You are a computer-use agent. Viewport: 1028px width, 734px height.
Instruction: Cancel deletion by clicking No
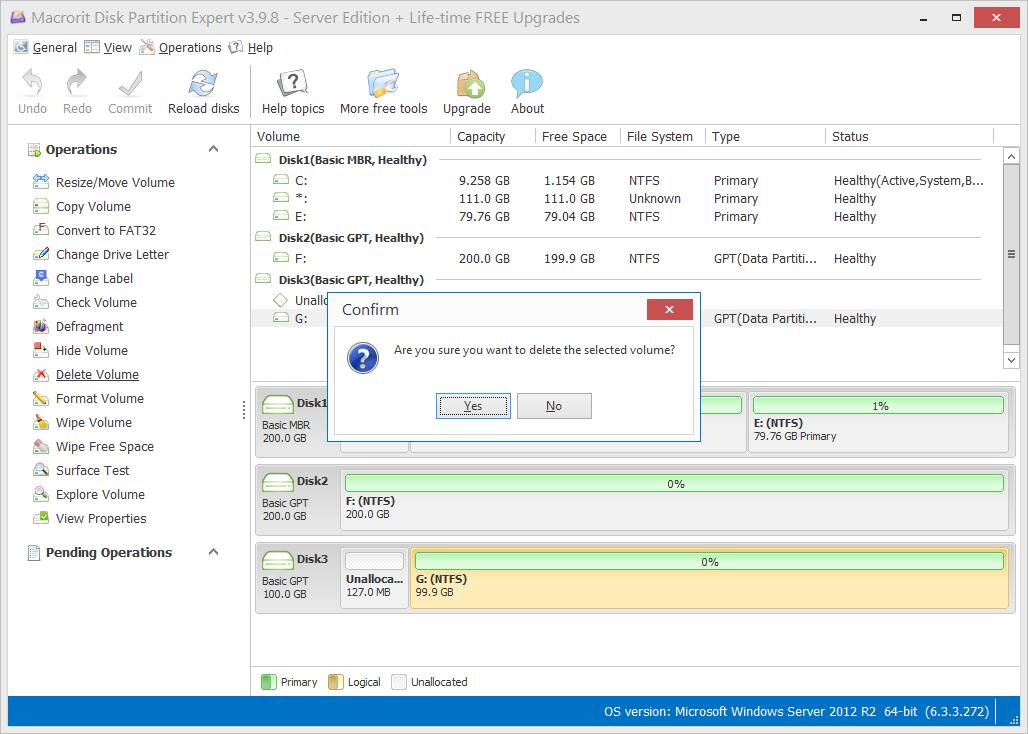click(x=554, y=406)
